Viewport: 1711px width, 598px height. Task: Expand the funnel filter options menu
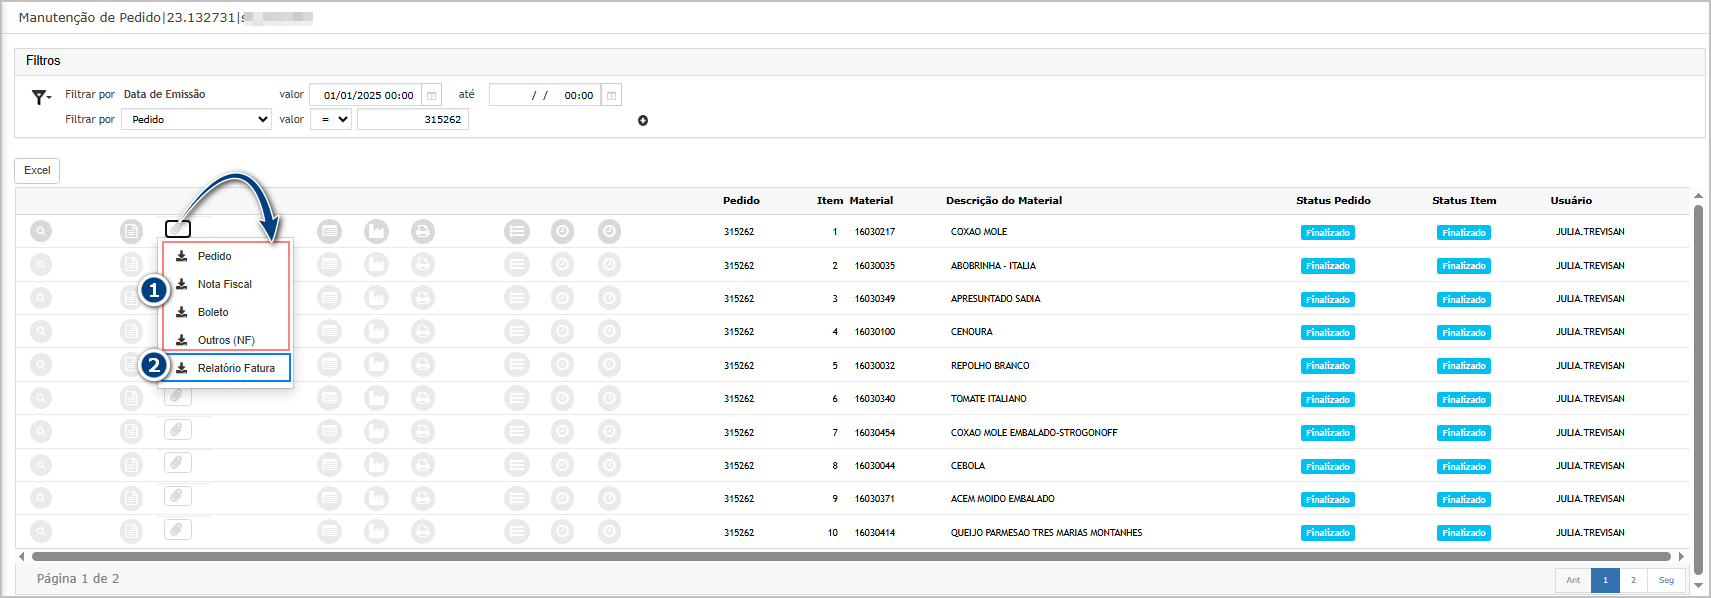[41, 97]
